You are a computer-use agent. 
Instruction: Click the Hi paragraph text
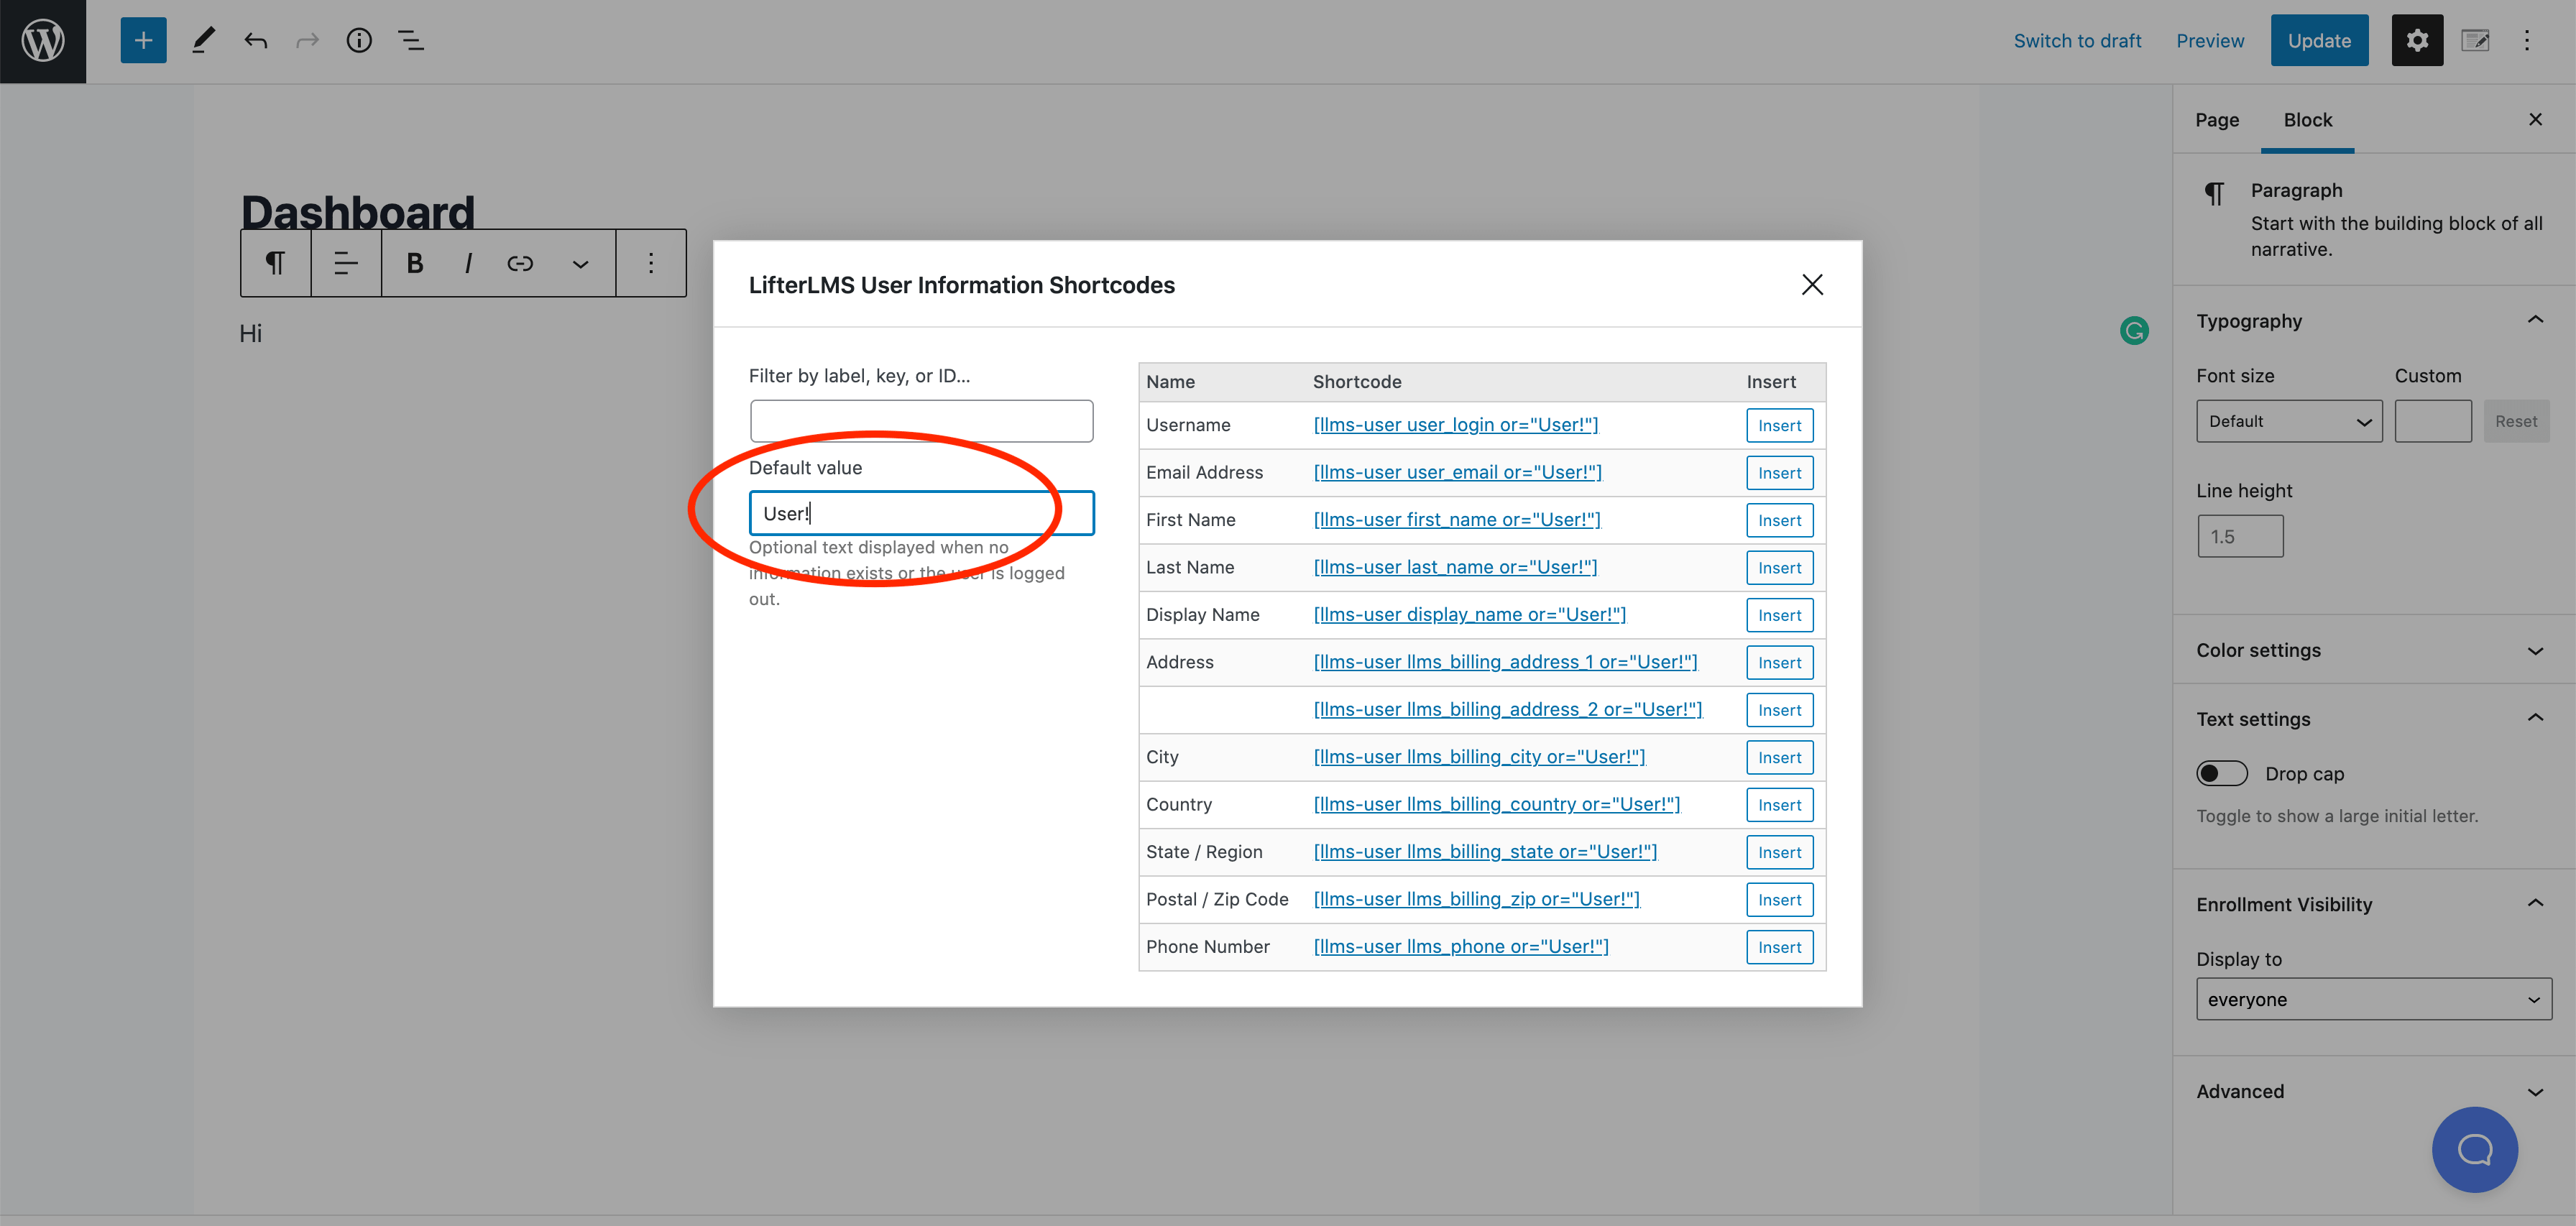[x=250, y=333]
